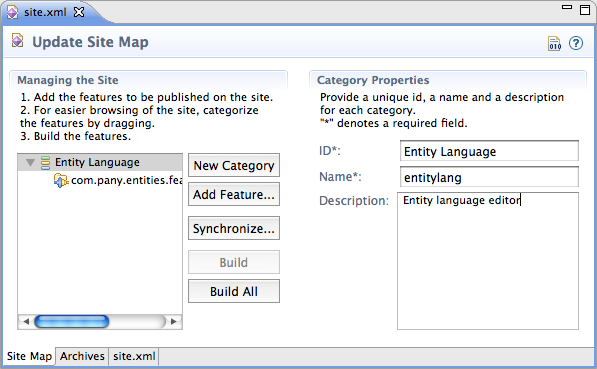Click the Entity Language category icon
The width and height of the screenshot is (597, 369).
pyautogui.click(x=45, y=163)
